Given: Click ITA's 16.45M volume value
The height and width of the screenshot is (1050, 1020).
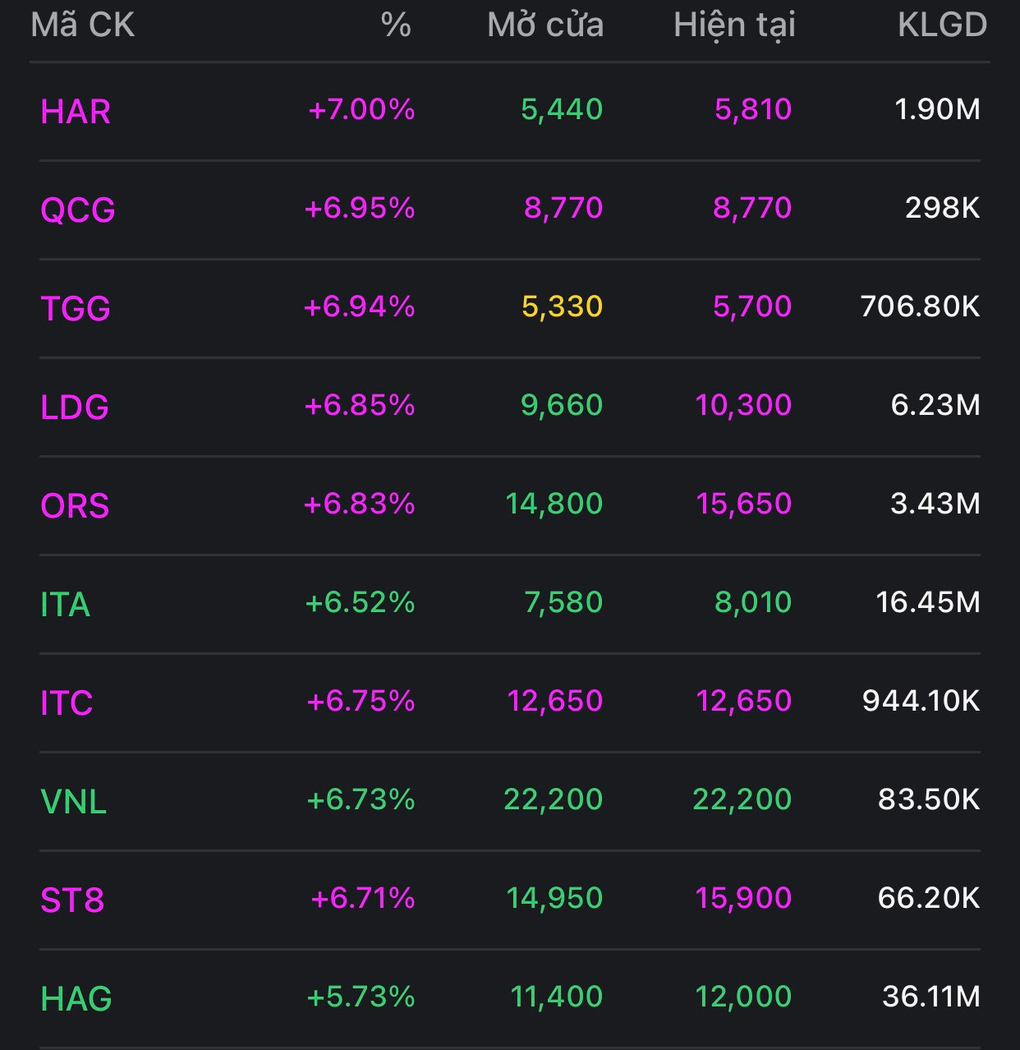Looking at the screenshot, I should (927, 602).
